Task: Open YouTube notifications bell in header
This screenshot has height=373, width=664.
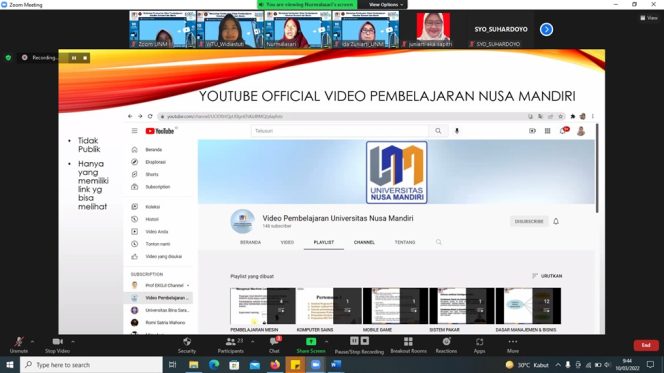Action: click(563, 131)
